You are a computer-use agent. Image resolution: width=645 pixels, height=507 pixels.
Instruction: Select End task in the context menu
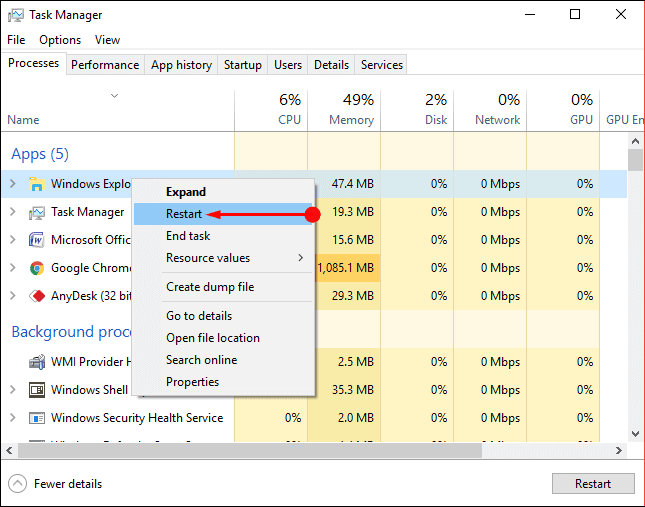coord(188,236)
